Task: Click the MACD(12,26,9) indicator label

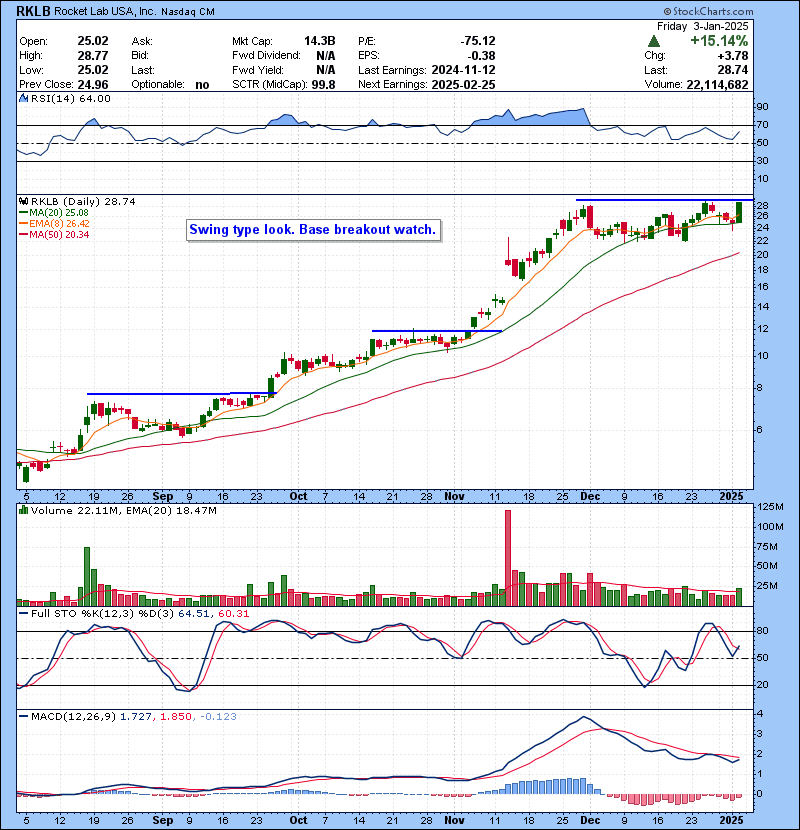Action: pos(73,717)
